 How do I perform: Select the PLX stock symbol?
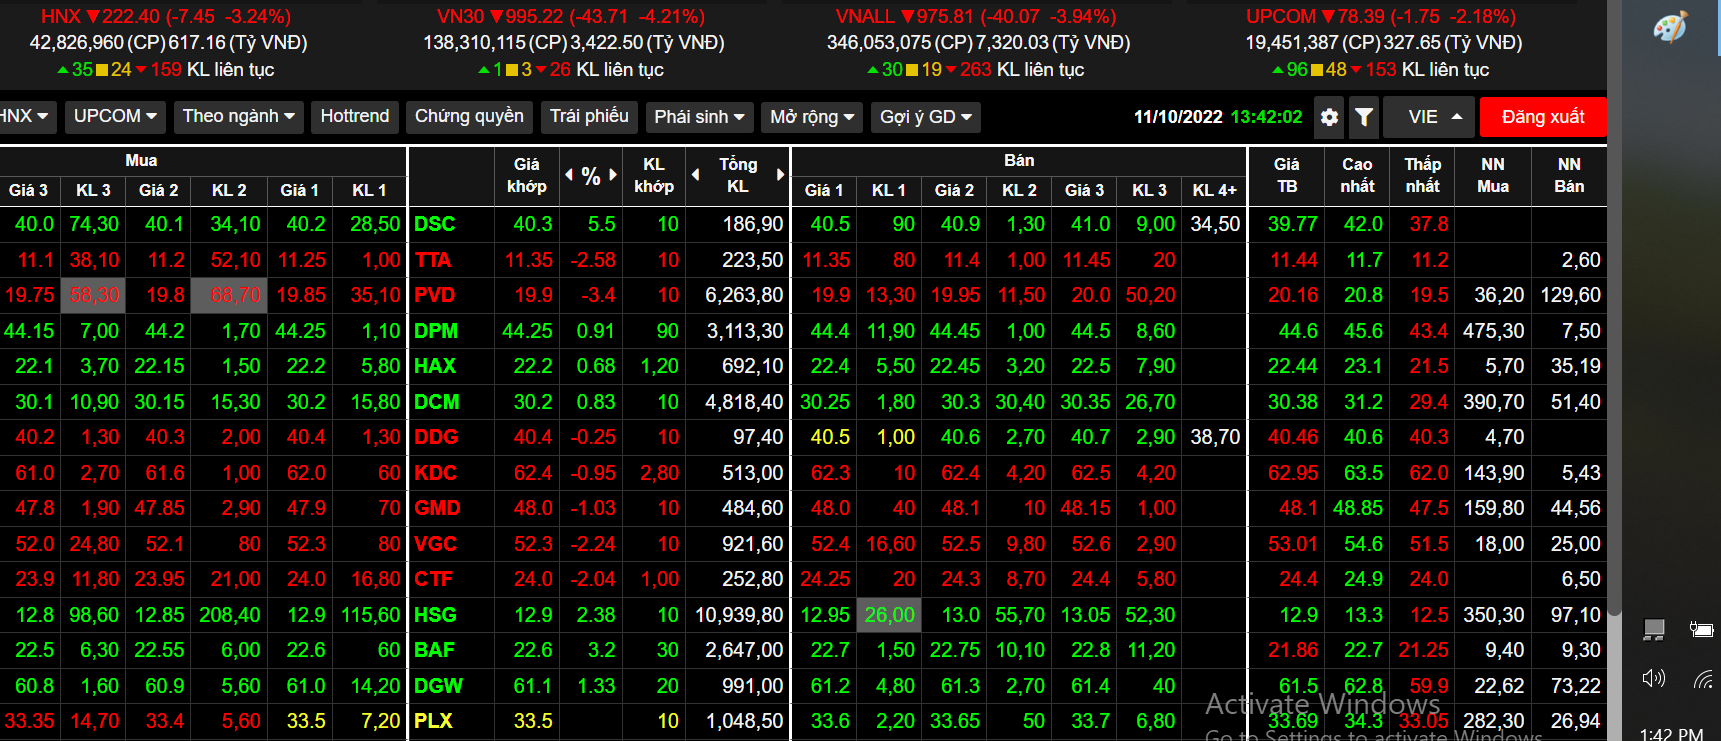(x=433, y=721)
